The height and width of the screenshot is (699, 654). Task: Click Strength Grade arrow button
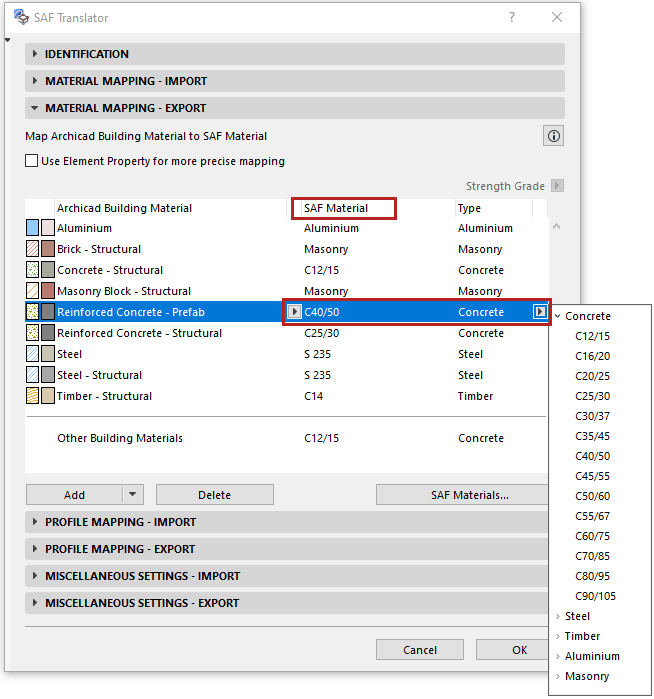click(557, 185)
